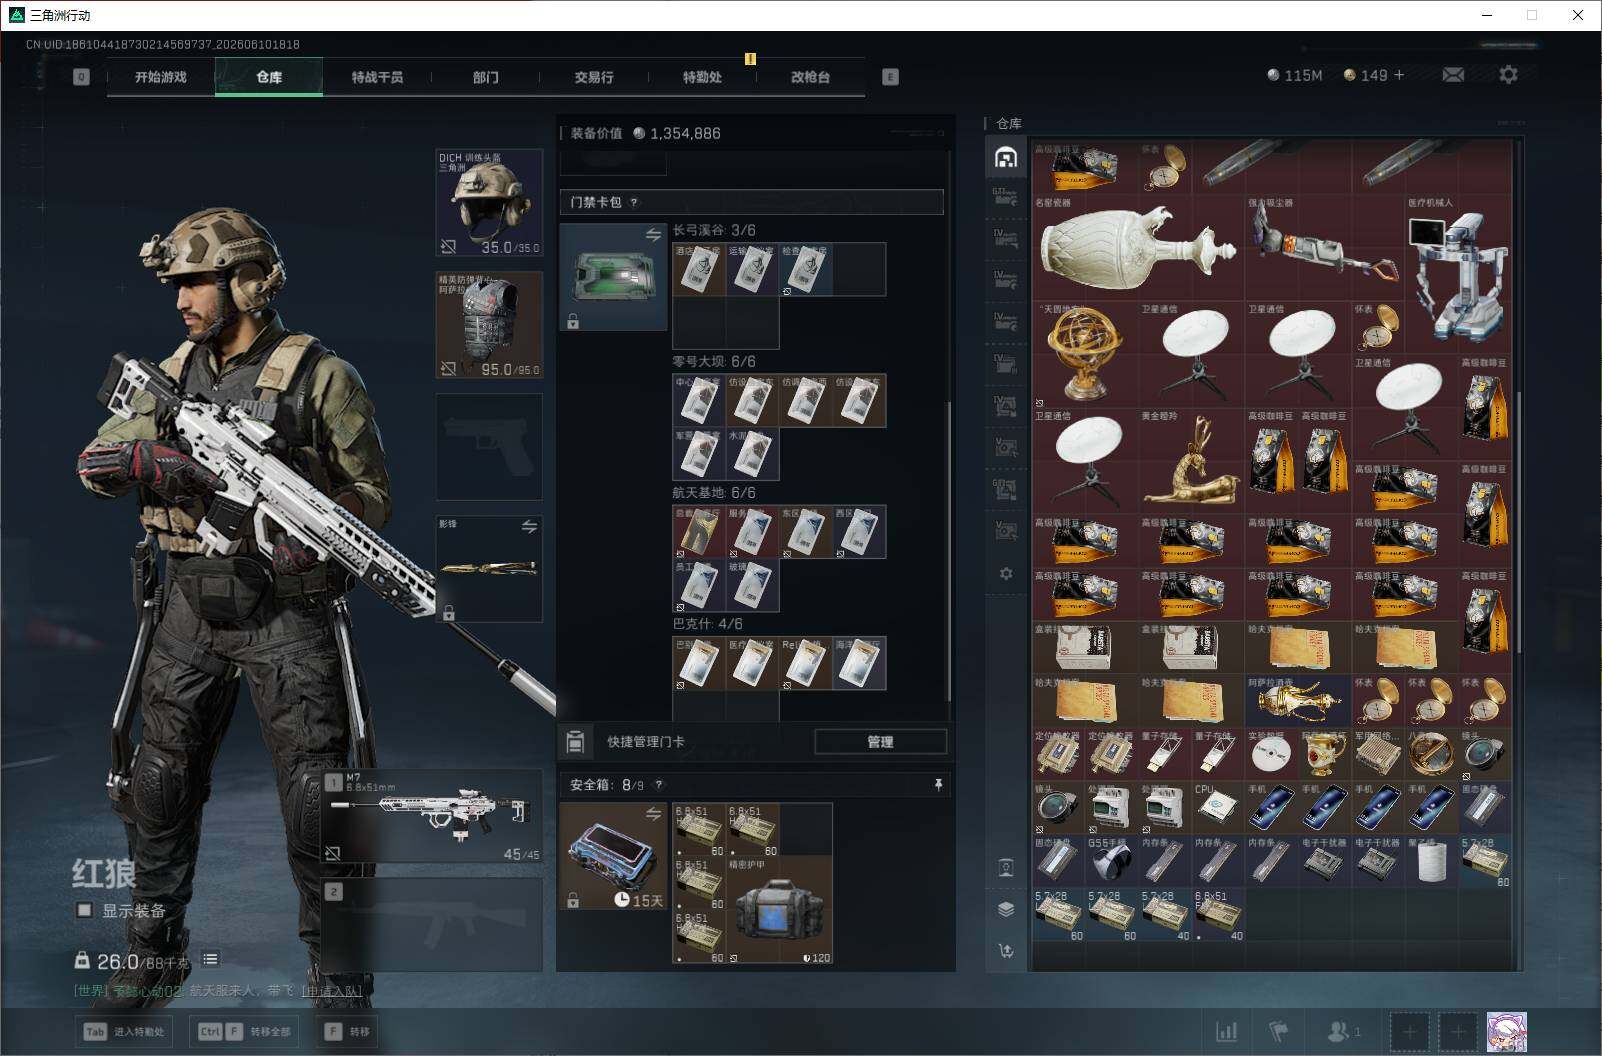This screenshot has height=1056, width=1602.
Task: Toggle the swap icon on key card case
Action: click(x=653, y=235)
